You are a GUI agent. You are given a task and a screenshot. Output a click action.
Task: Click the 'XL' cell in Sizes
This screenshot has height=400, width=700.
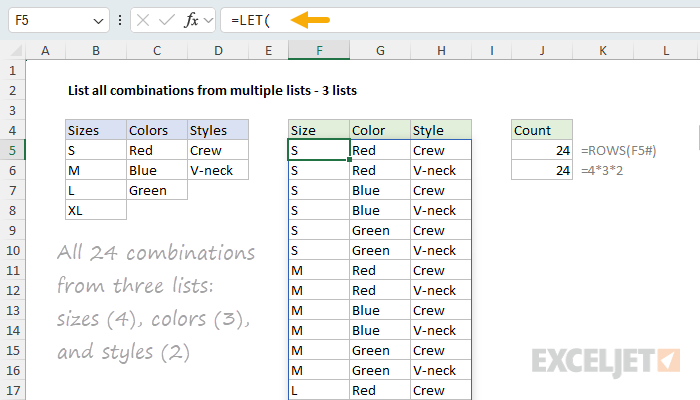pos(96,210)
